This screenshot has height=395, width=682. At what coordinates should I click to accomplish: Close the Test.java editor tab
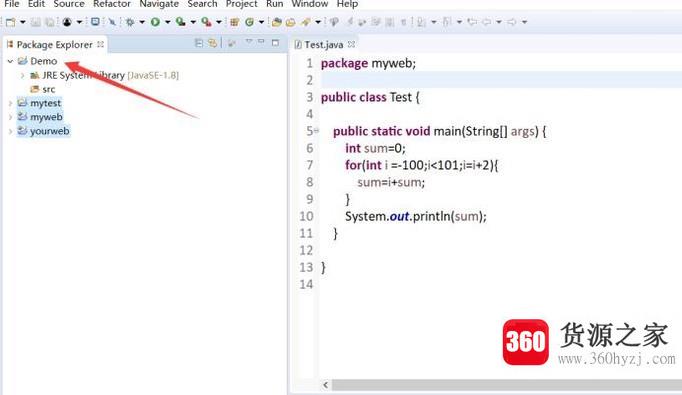pyautogui.click(x=351, y=44)
